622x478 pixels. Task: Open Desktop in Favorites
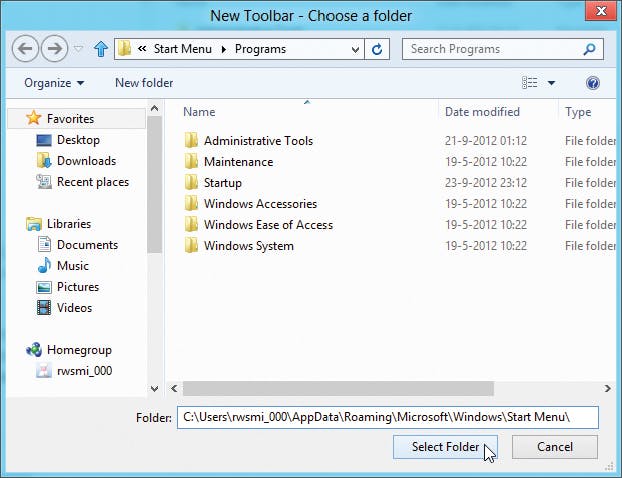point(78,140)
